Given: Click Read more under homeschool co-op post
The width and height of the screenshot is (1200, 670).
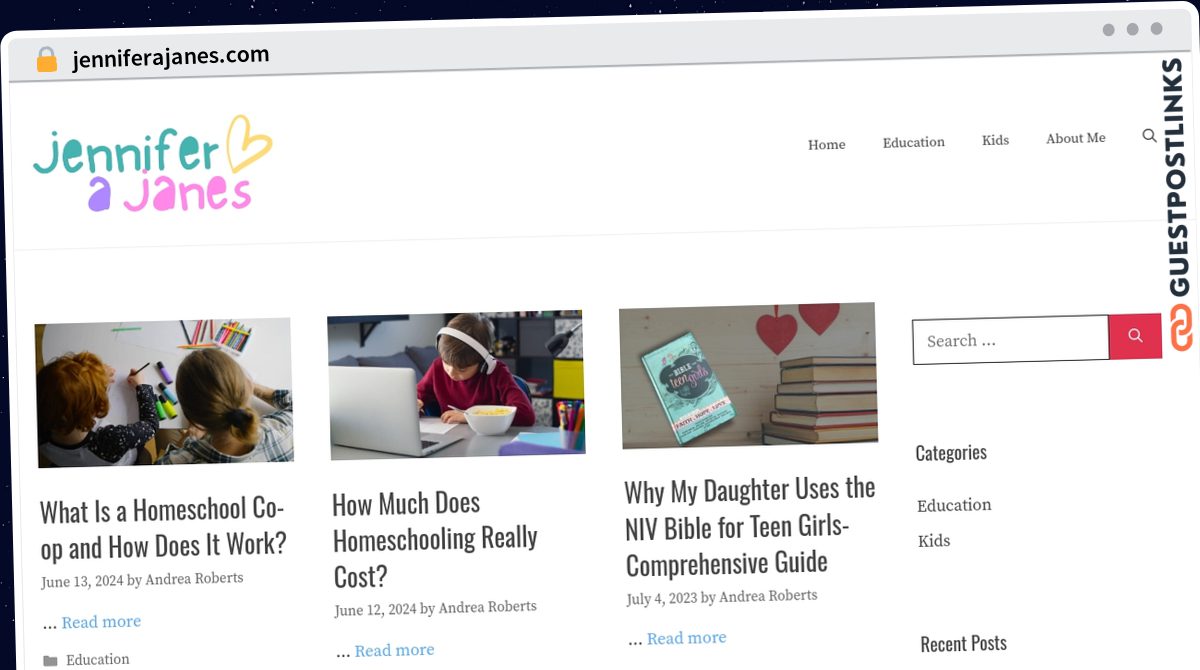Looking at the screenshot, I should click(101, 622).
